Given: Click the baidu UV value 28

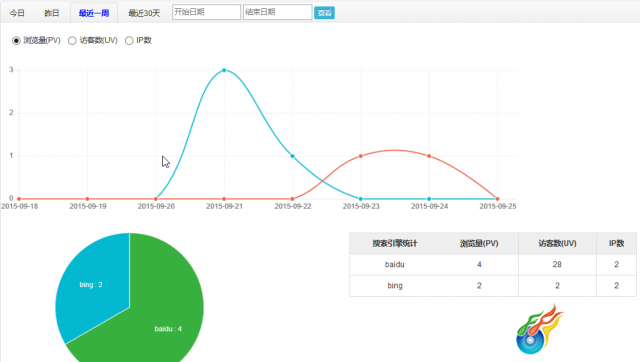Looking at the screenshot, I should 557,264.
